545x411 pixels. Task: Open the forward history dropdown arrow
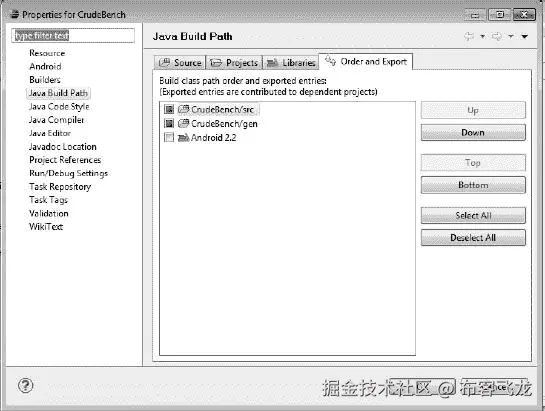pos(511,36)
